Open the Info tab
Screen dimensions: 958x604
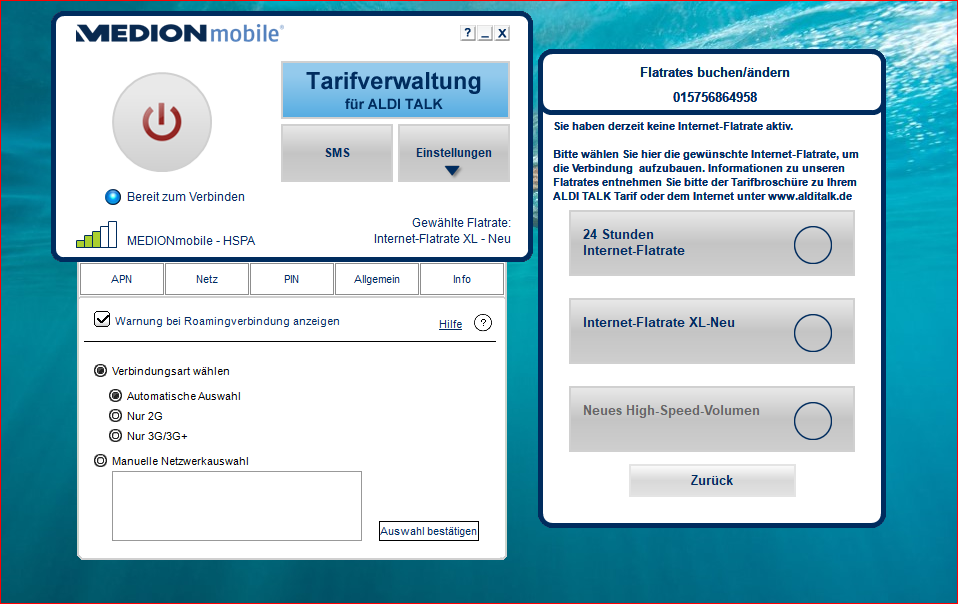[461, 279]
